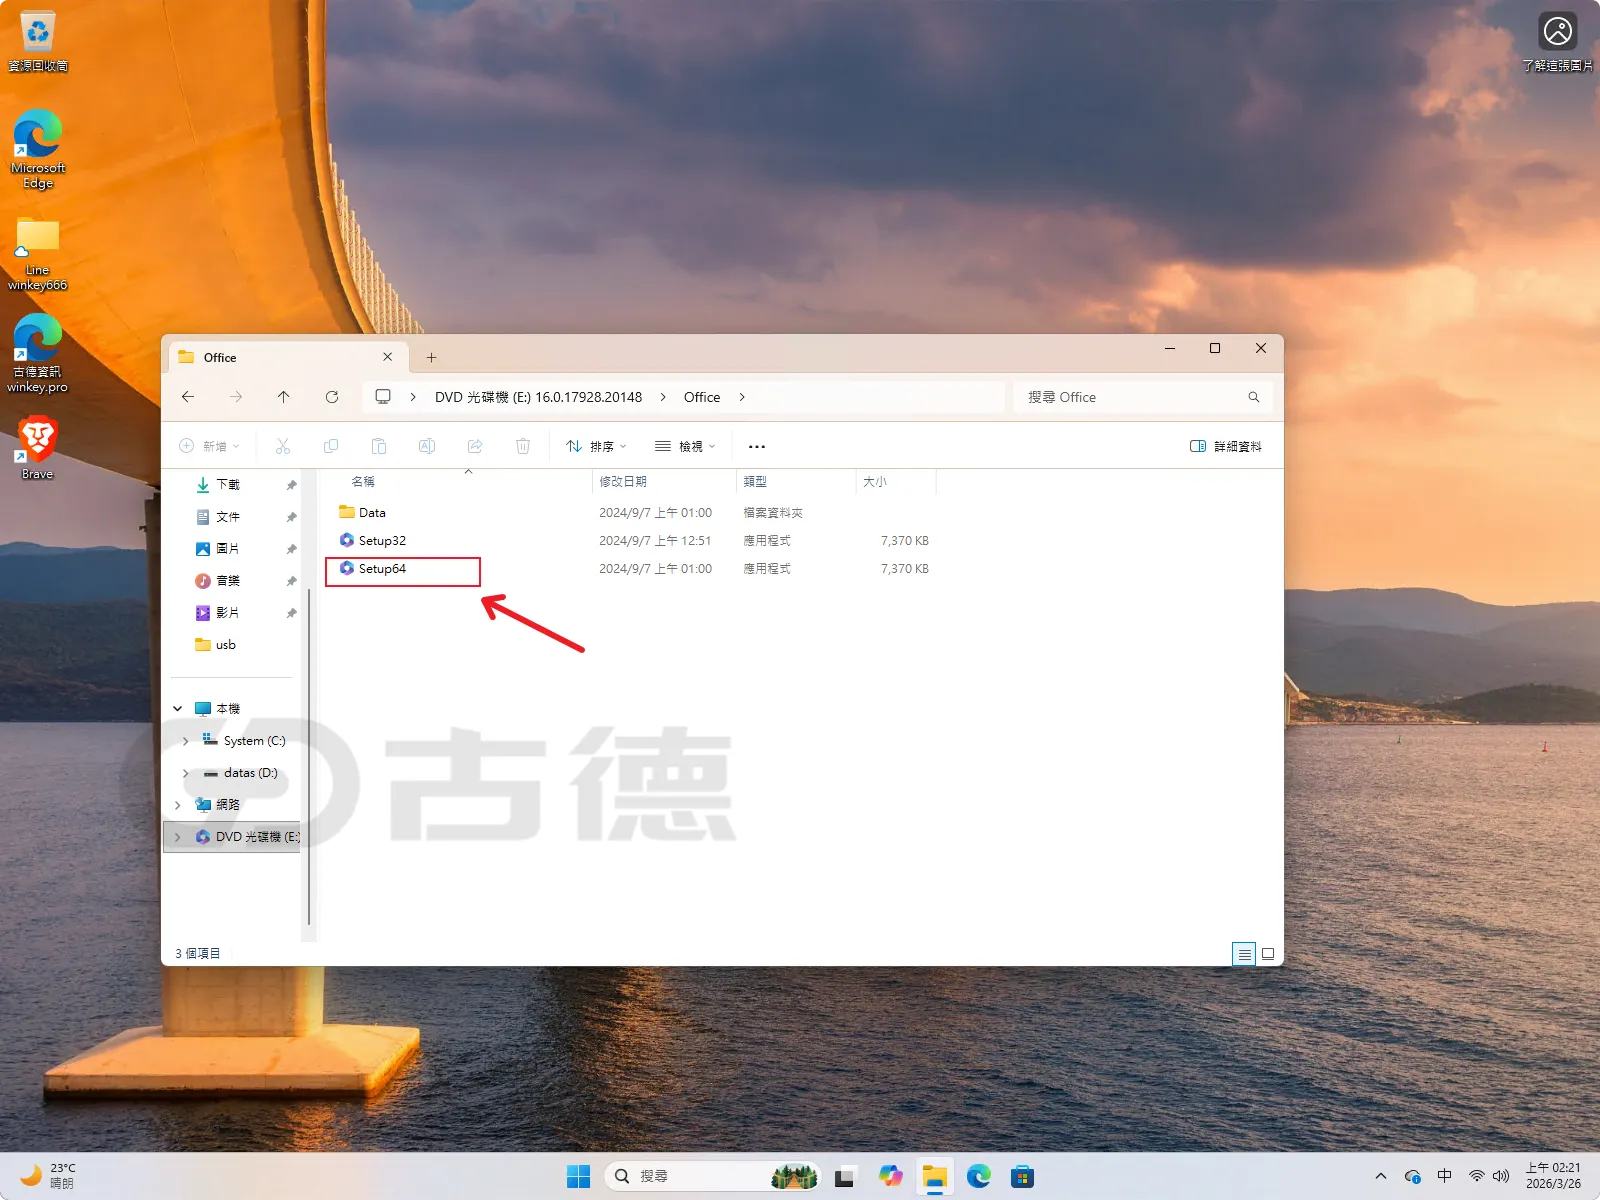The image size is (1600, 1200).
Task: Click the Share toolbar icon
Action: pyautogui.click(x=475, y=446)
